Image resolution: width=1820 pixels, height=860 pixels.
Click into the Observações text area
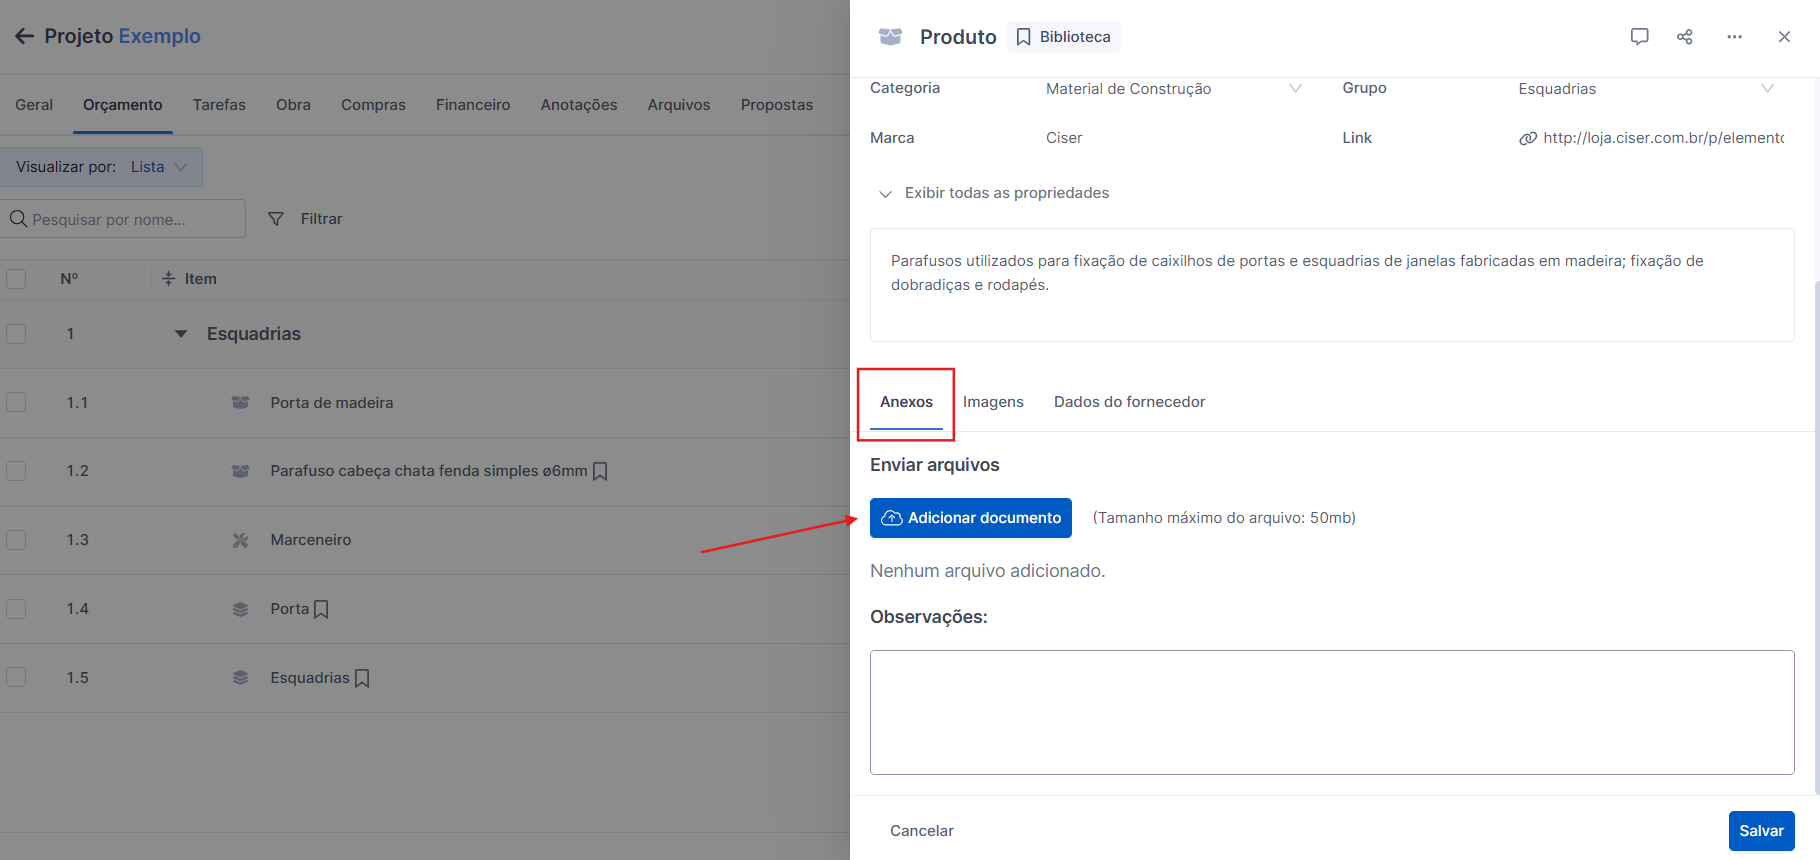(1331, 712)
